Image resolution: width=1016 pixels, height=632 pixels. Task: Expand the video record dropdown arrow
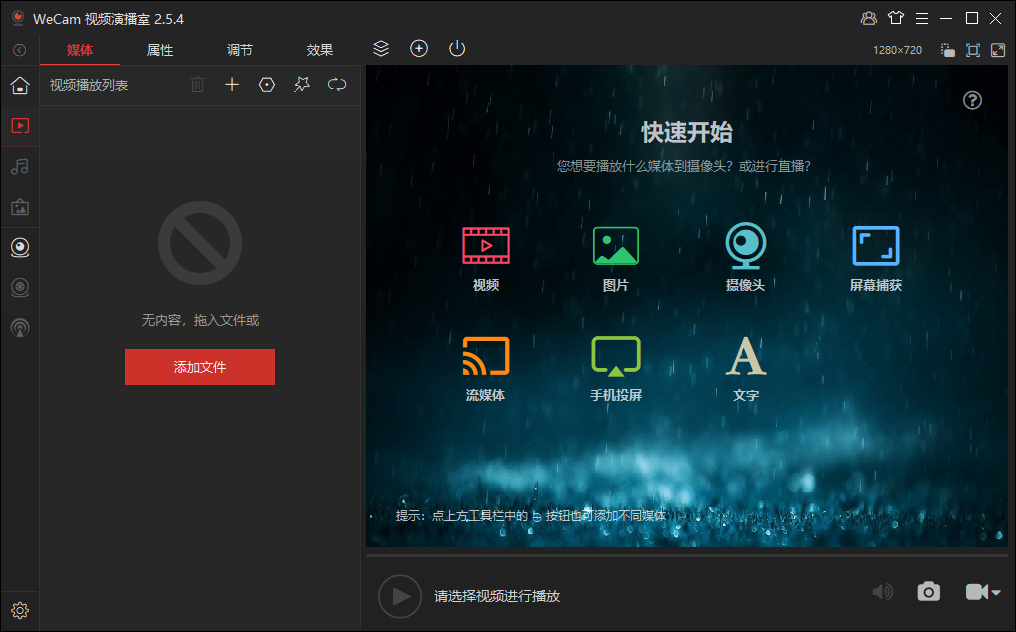pos(996,592)
